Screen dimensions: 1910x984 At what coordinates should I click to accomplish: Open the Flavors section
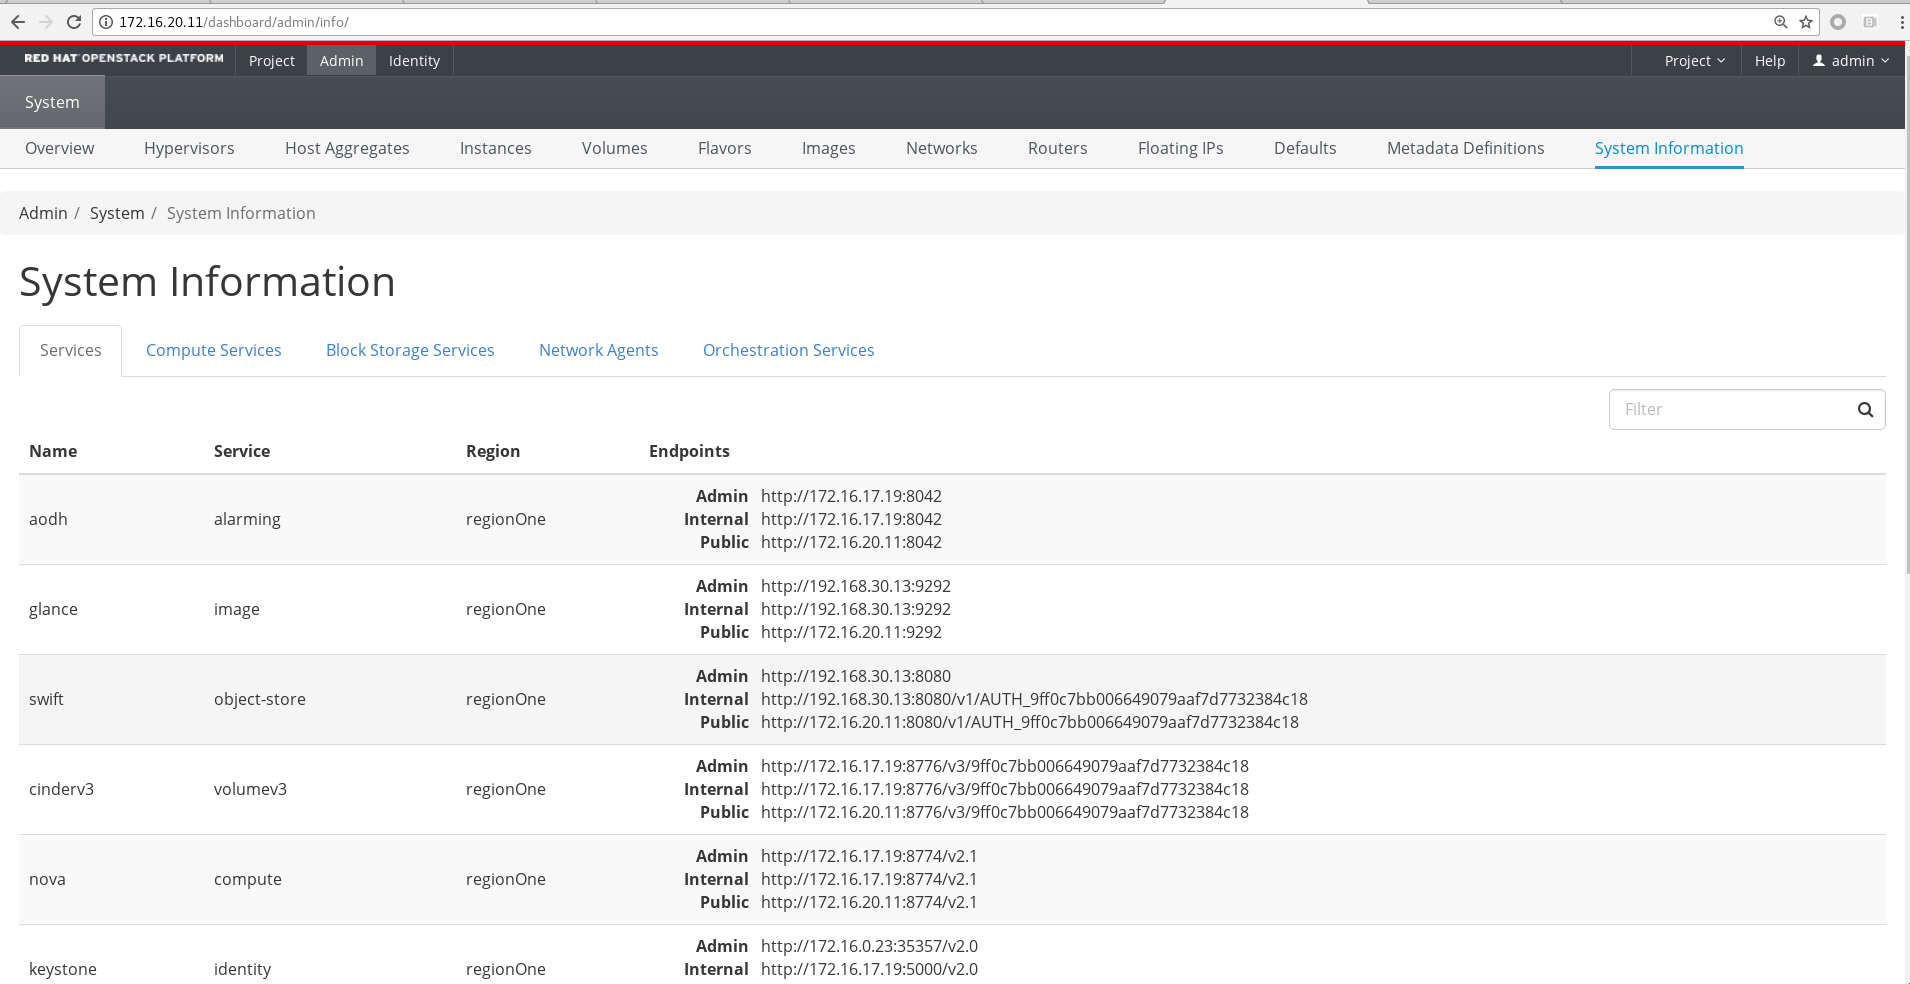tap(725, 148)
